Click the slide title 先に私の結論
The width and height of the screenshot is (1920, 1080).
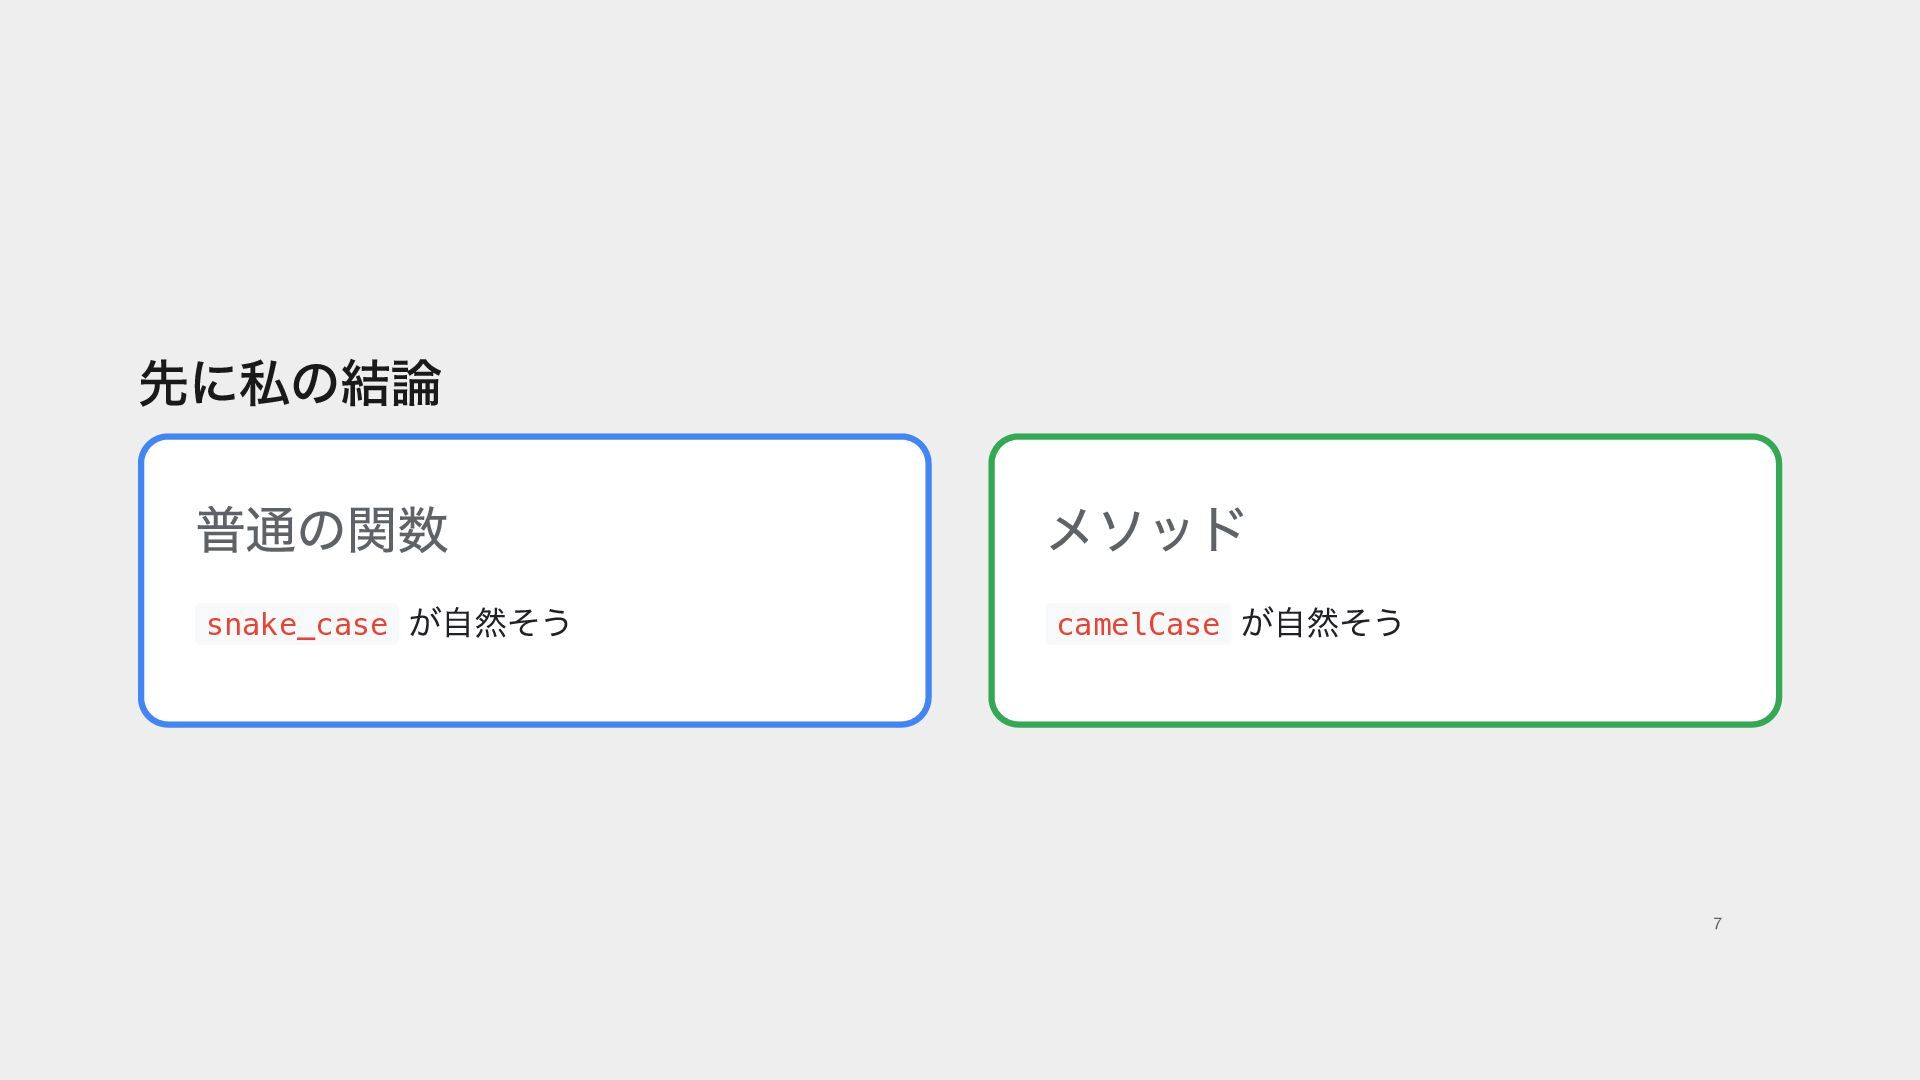coord(290,383)
